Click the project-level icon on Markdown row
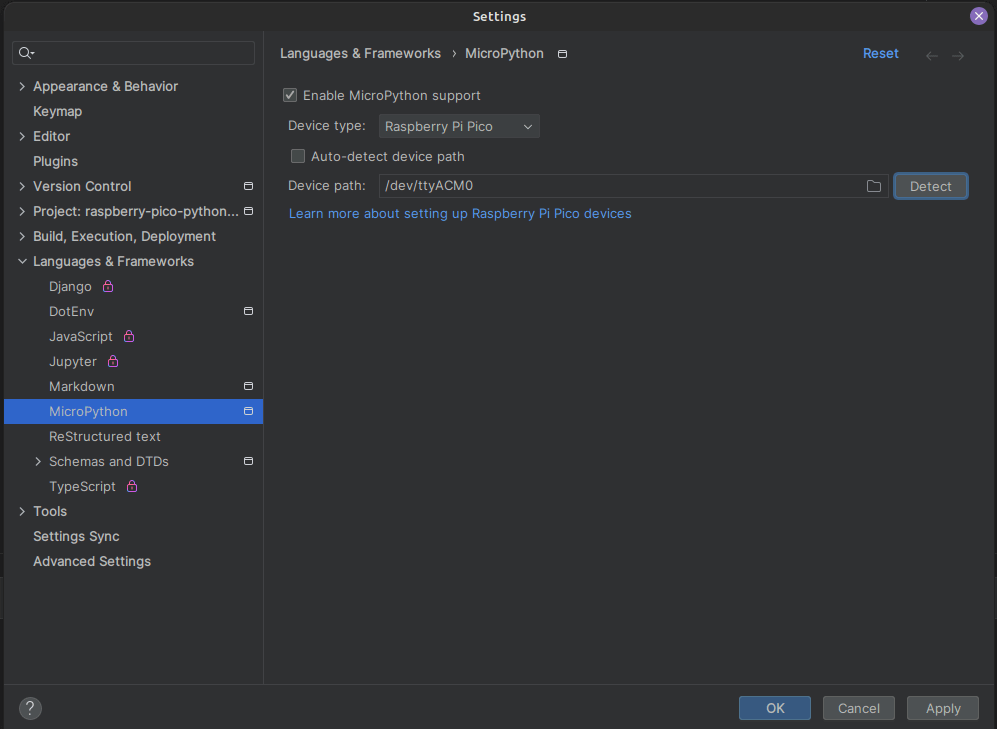This screenshot has height=729, width=997. [x=249, y=386]
